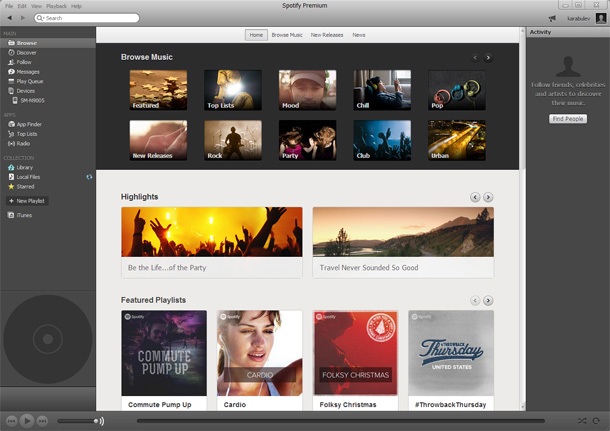610x431 pixels.
Task: Show next Highlights items
Action: click(488, 197)
